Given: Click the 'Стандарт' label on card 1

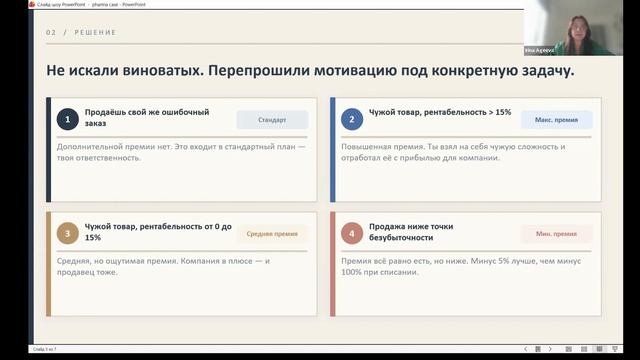Looking at the screenshot, I should (x=272, y=120).
